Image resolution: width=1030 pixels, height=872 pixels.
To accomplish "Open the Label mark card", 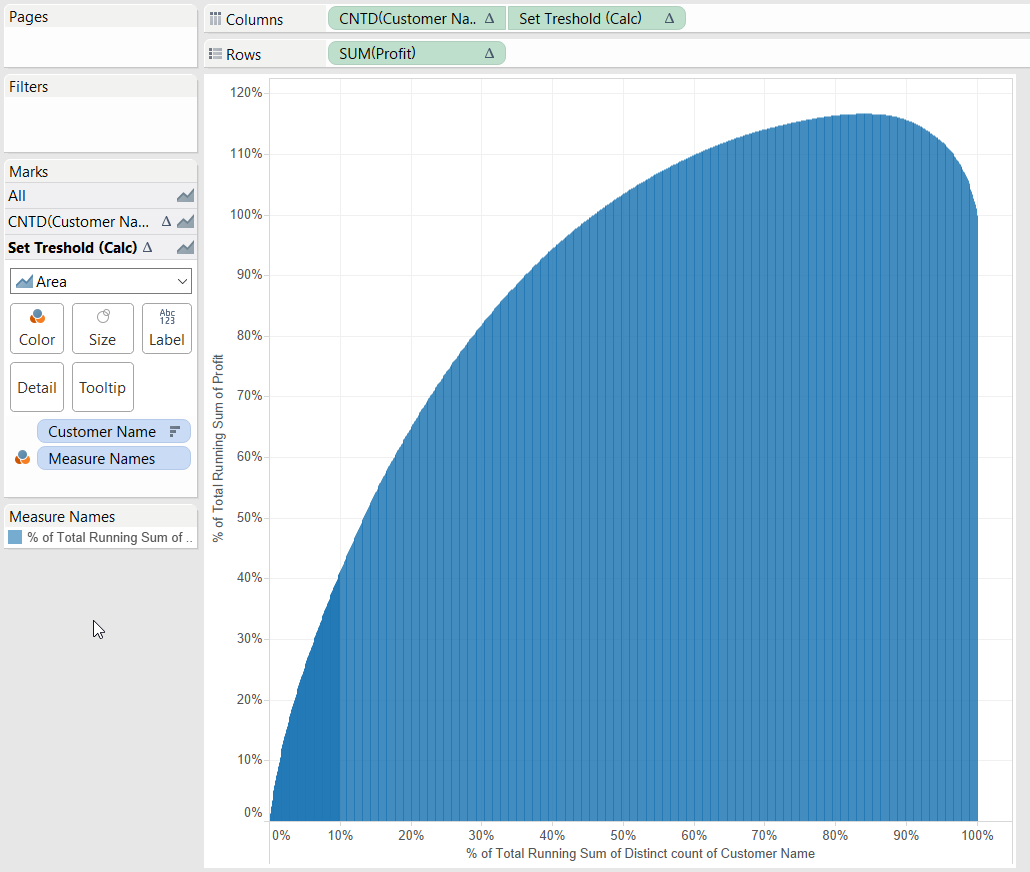I will [x=167, y=329].
